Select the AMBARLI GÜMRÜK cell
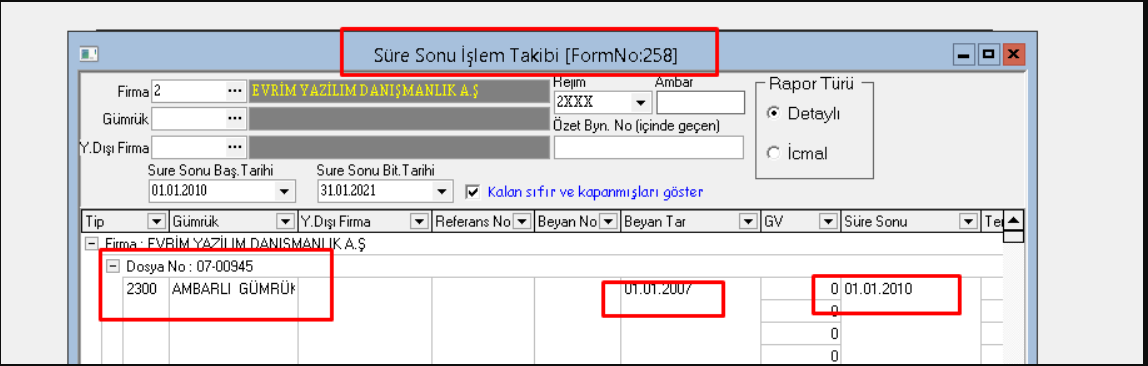The image size is (1148, 366). point(234,289)
